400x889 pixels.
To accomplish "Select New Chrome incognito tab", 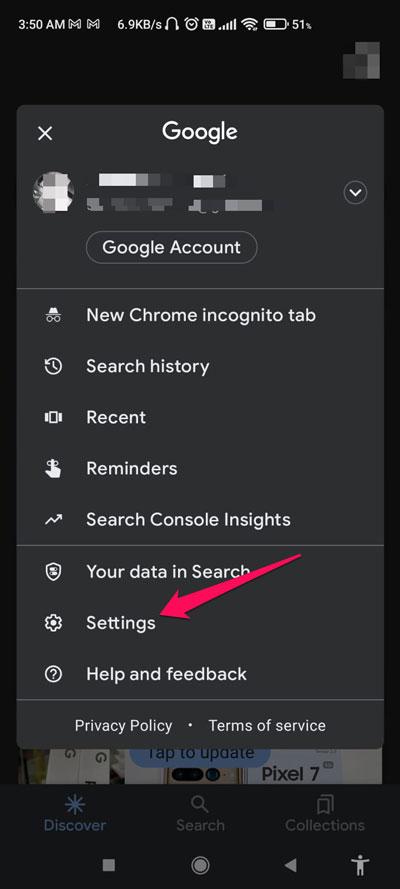I will click(200, 315).
